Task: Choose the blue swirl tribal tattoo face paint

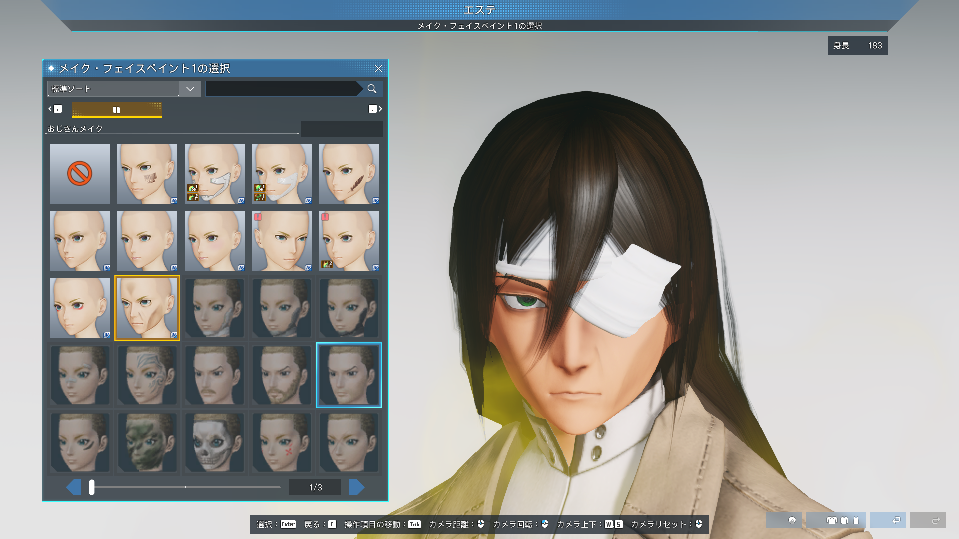Action: pos(147,375)
